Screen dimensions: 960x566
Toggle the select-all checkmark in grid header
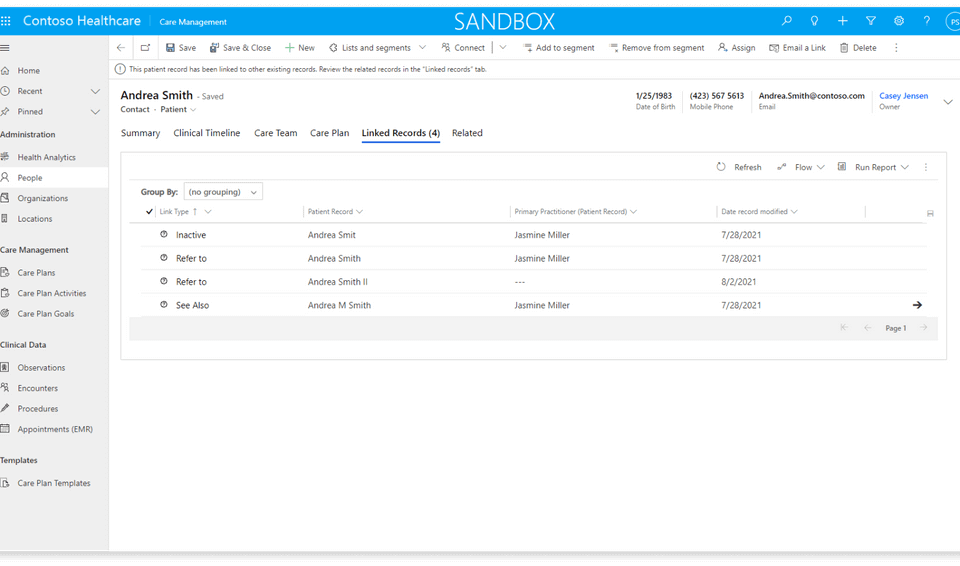click(150, 212)
